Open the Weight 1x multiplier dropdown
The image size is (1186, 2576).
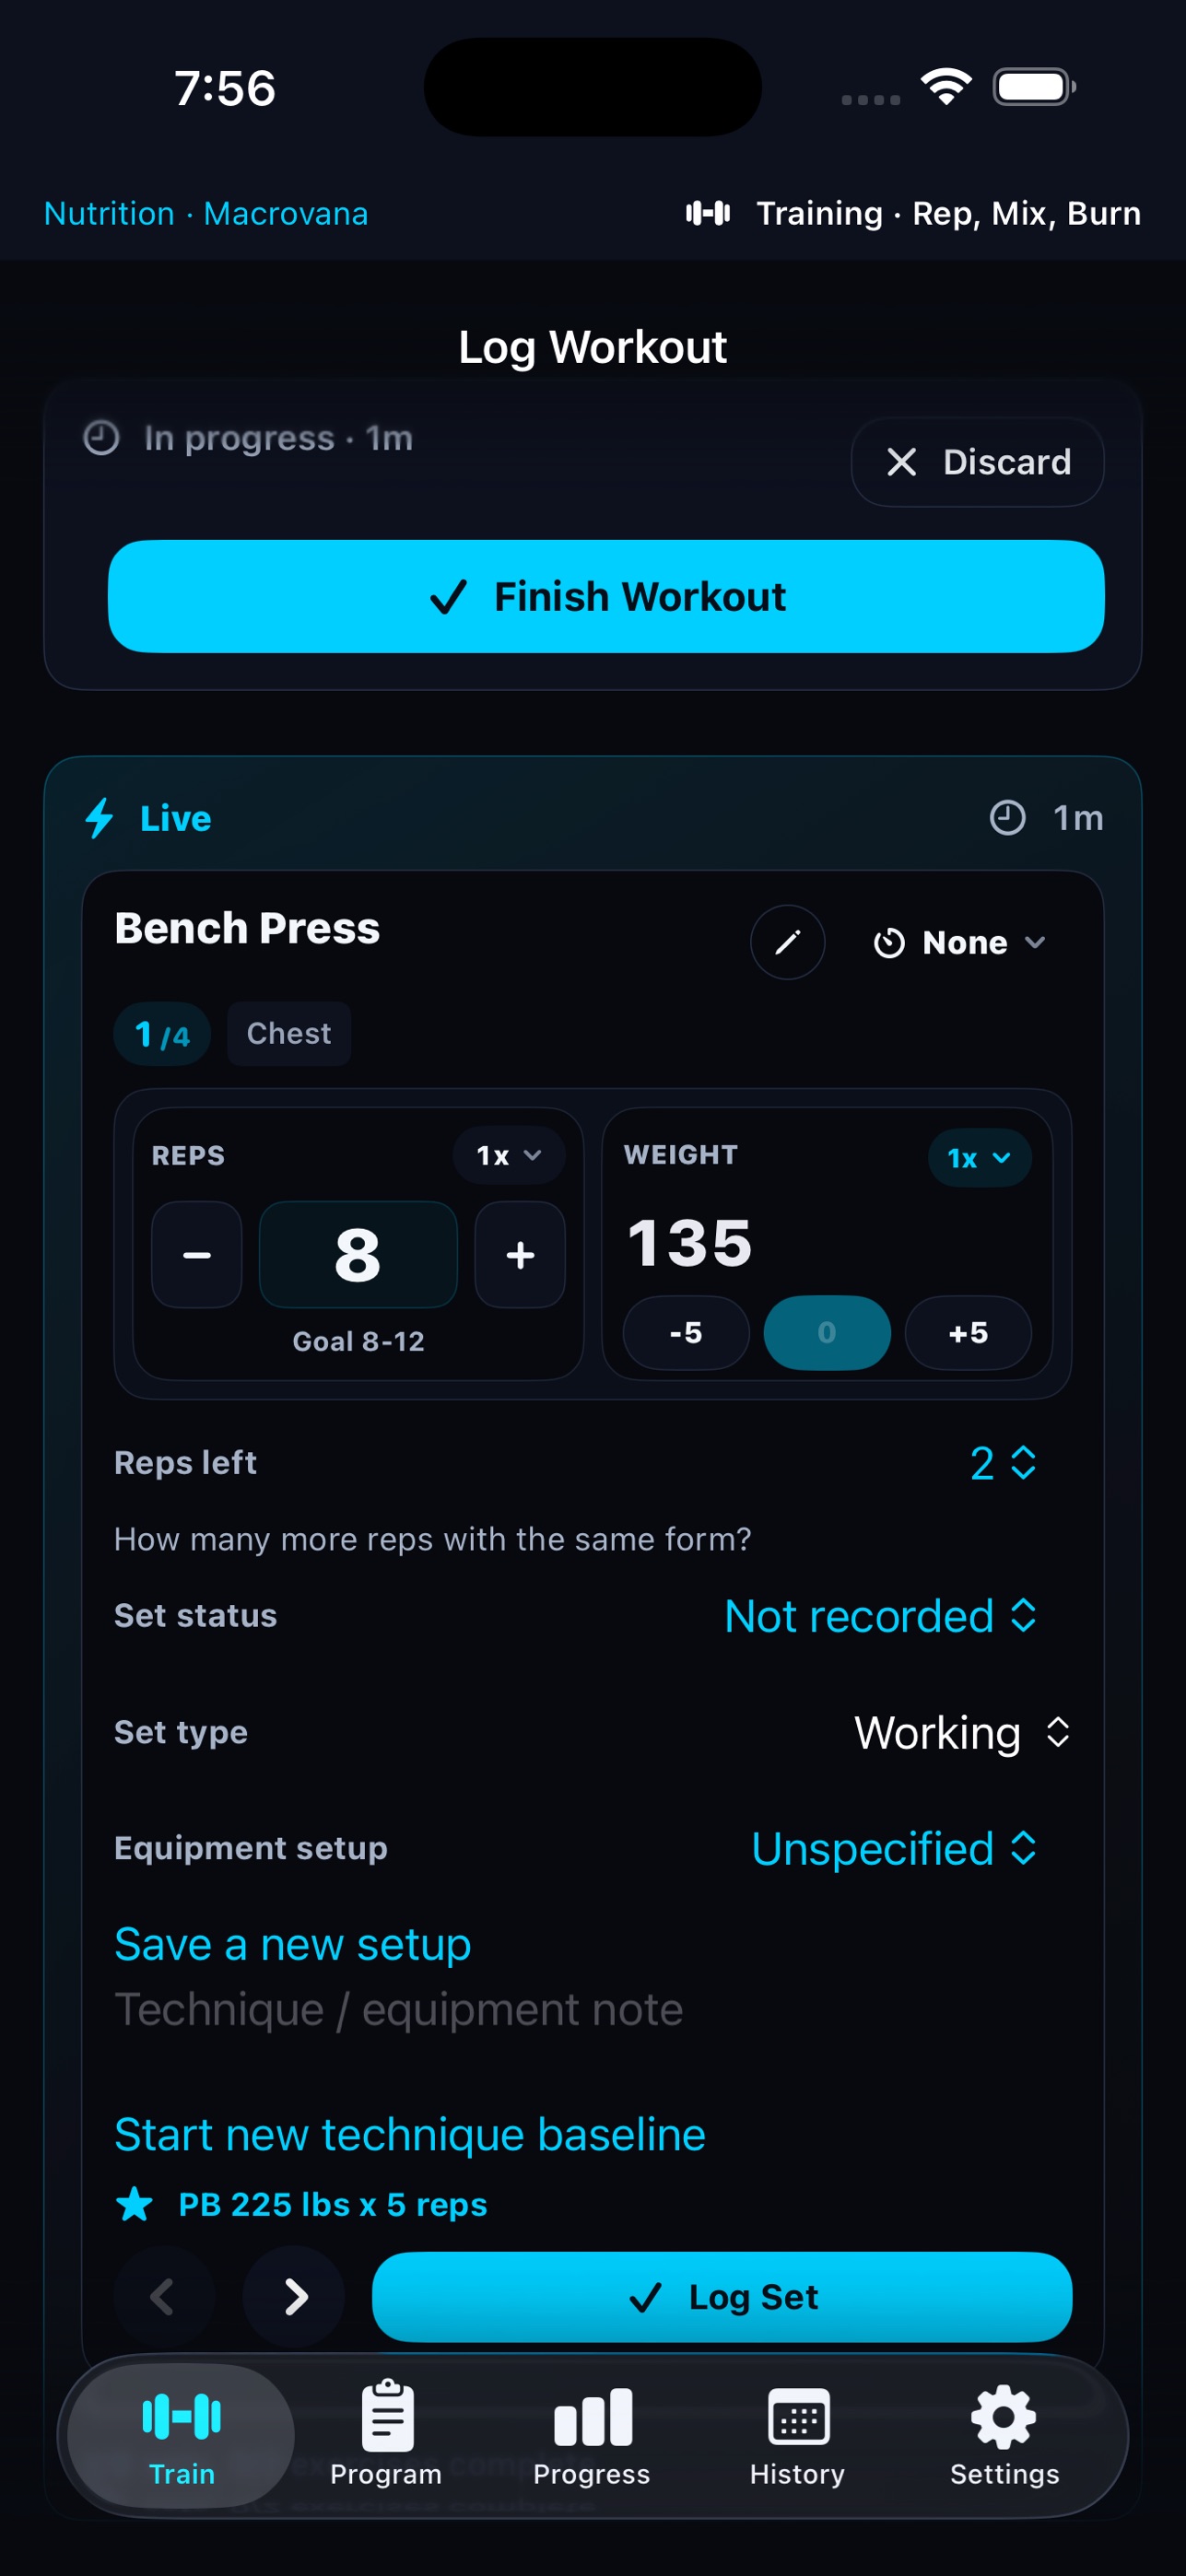[x=980, y=1158]
